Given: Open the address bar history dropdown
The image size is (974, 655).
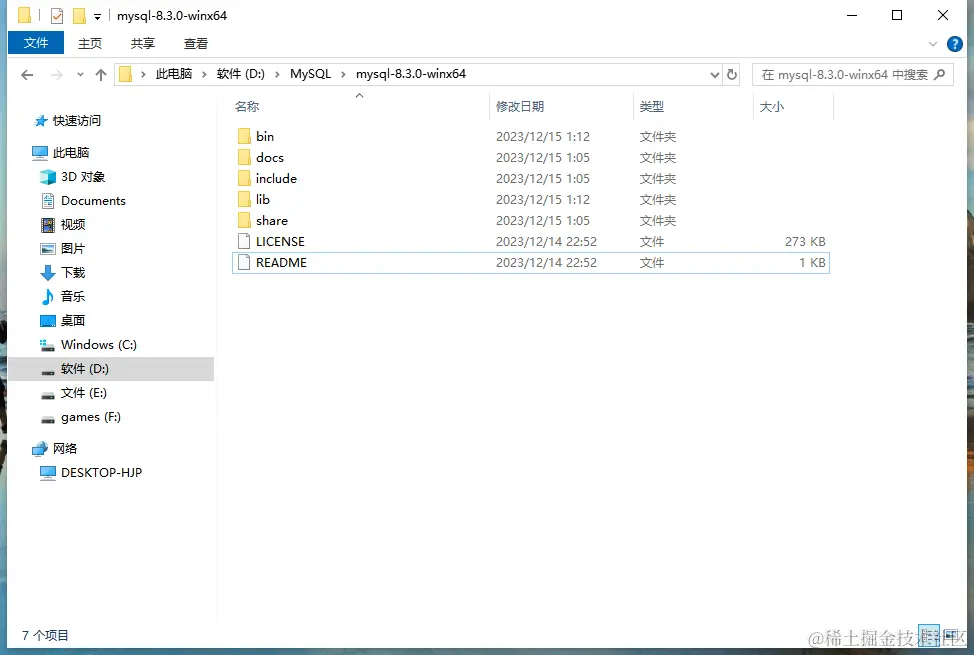Looking at the screenshot, I should point(714,75).
